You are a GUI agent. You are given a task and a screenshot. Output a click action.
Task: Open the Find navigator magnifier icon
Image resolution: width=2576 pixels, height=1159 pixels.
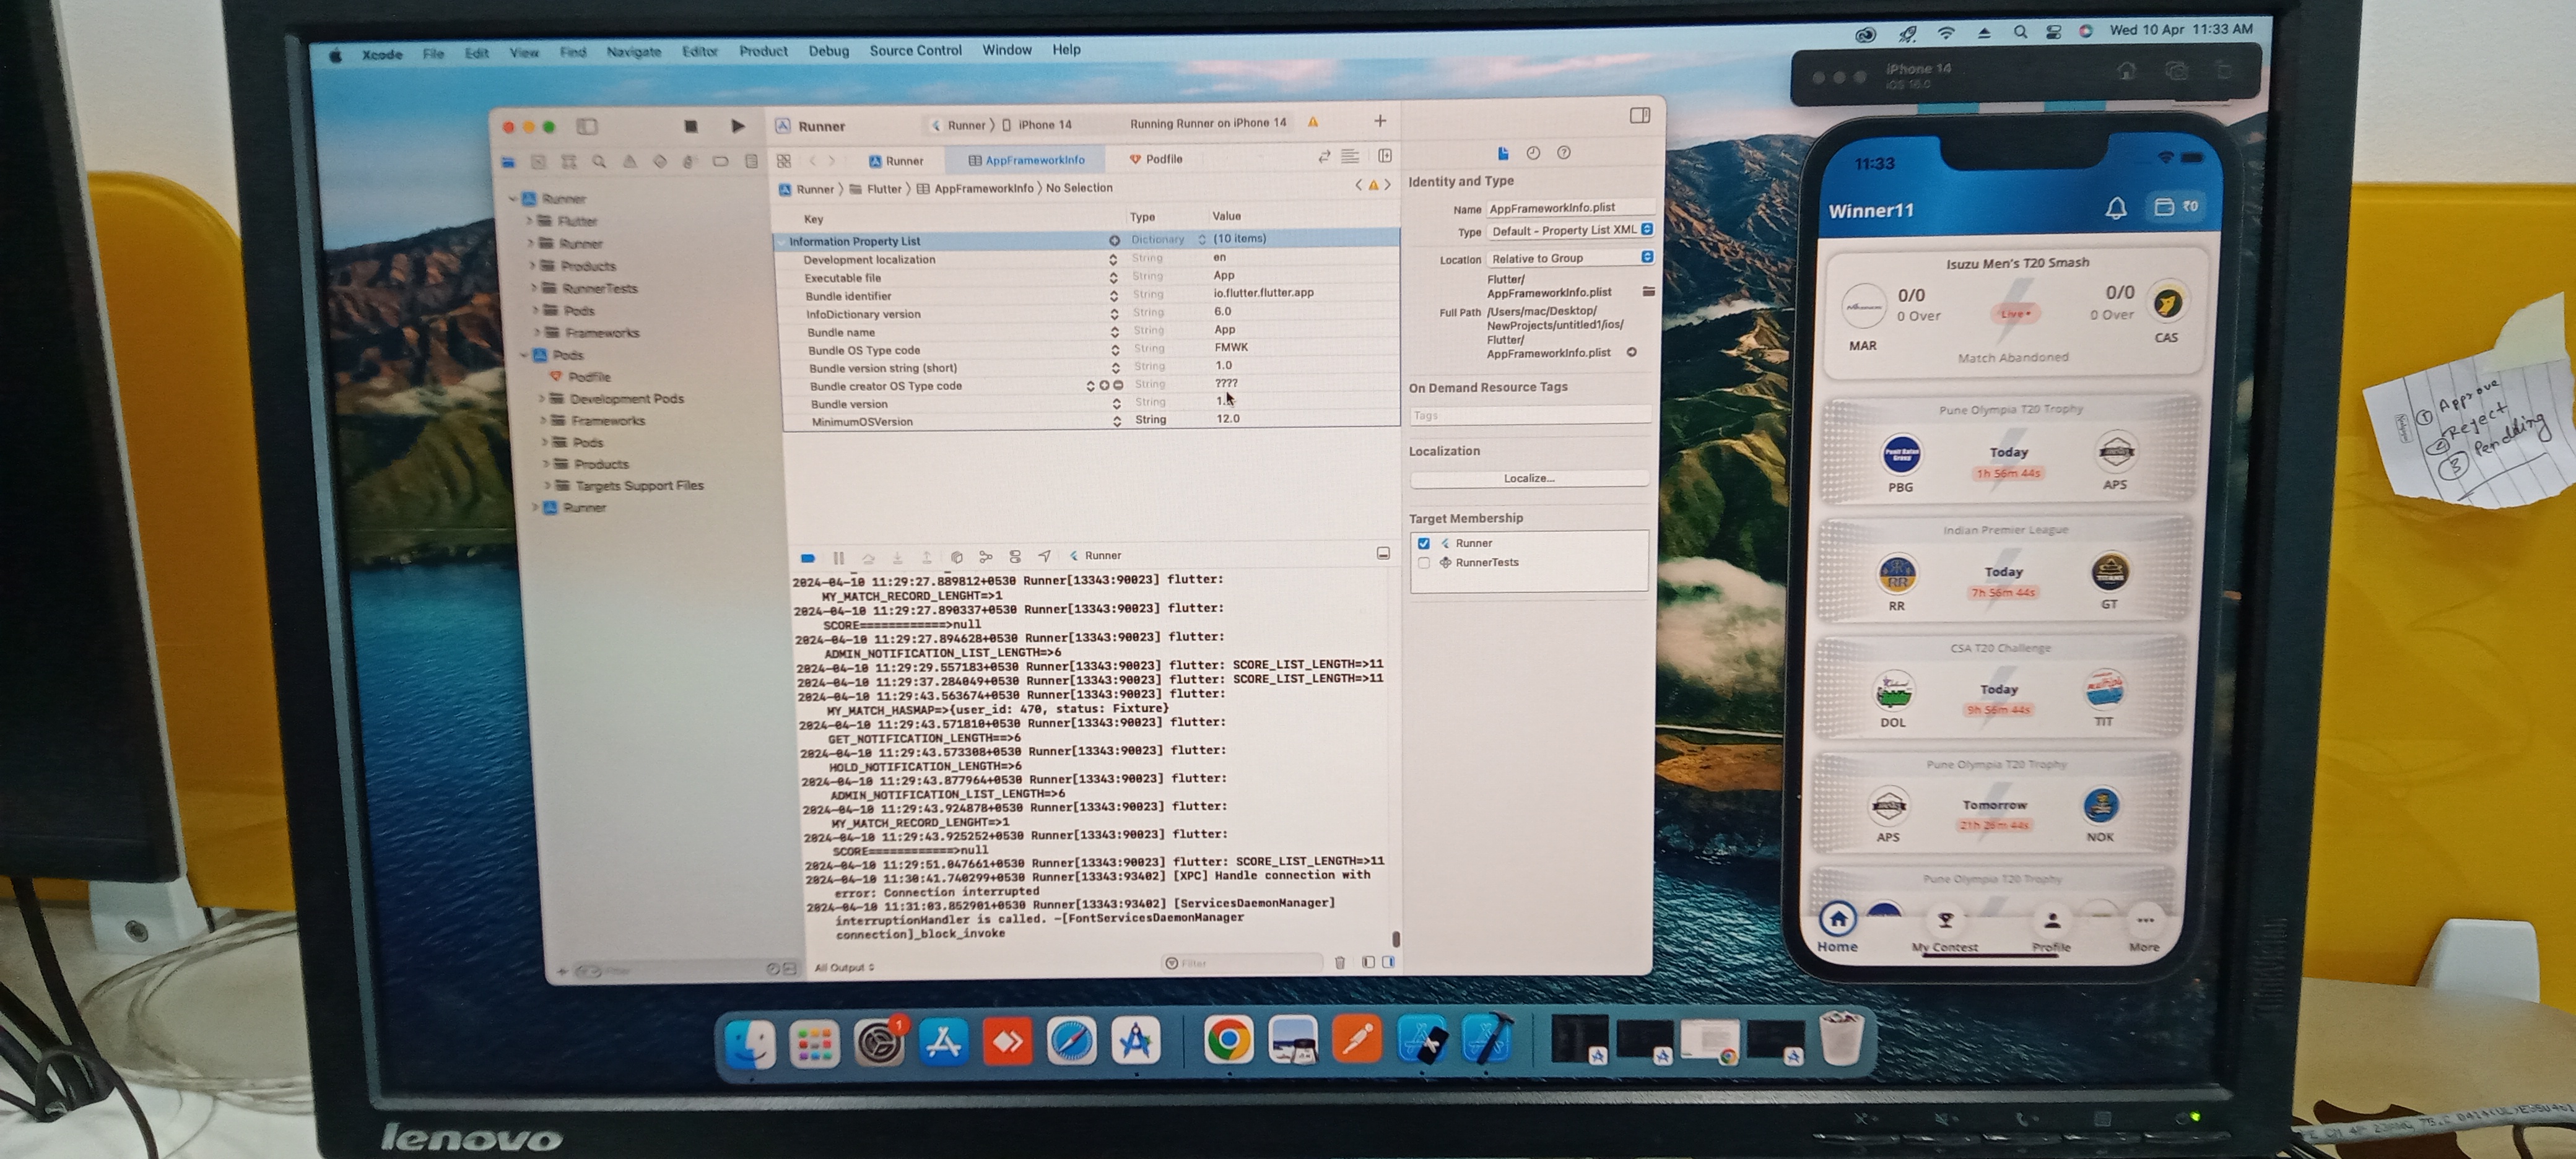(599, 162)
